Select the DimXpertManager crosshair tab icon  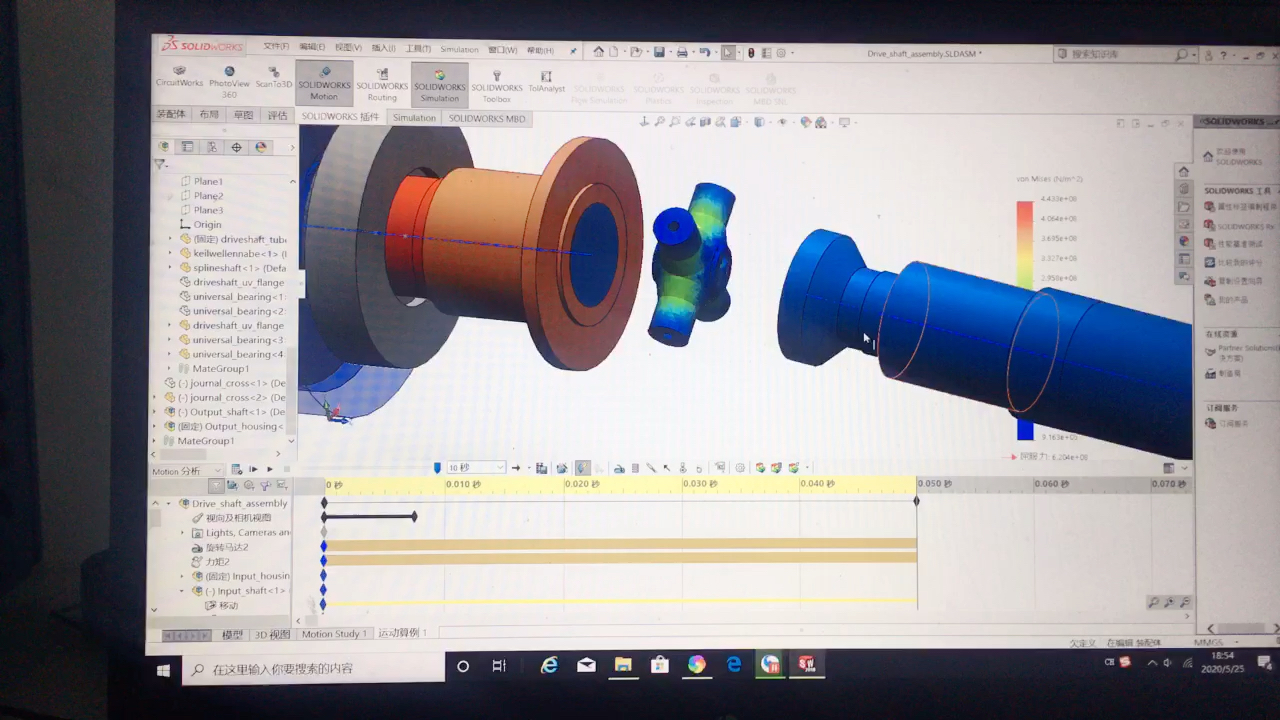[236, 147]
